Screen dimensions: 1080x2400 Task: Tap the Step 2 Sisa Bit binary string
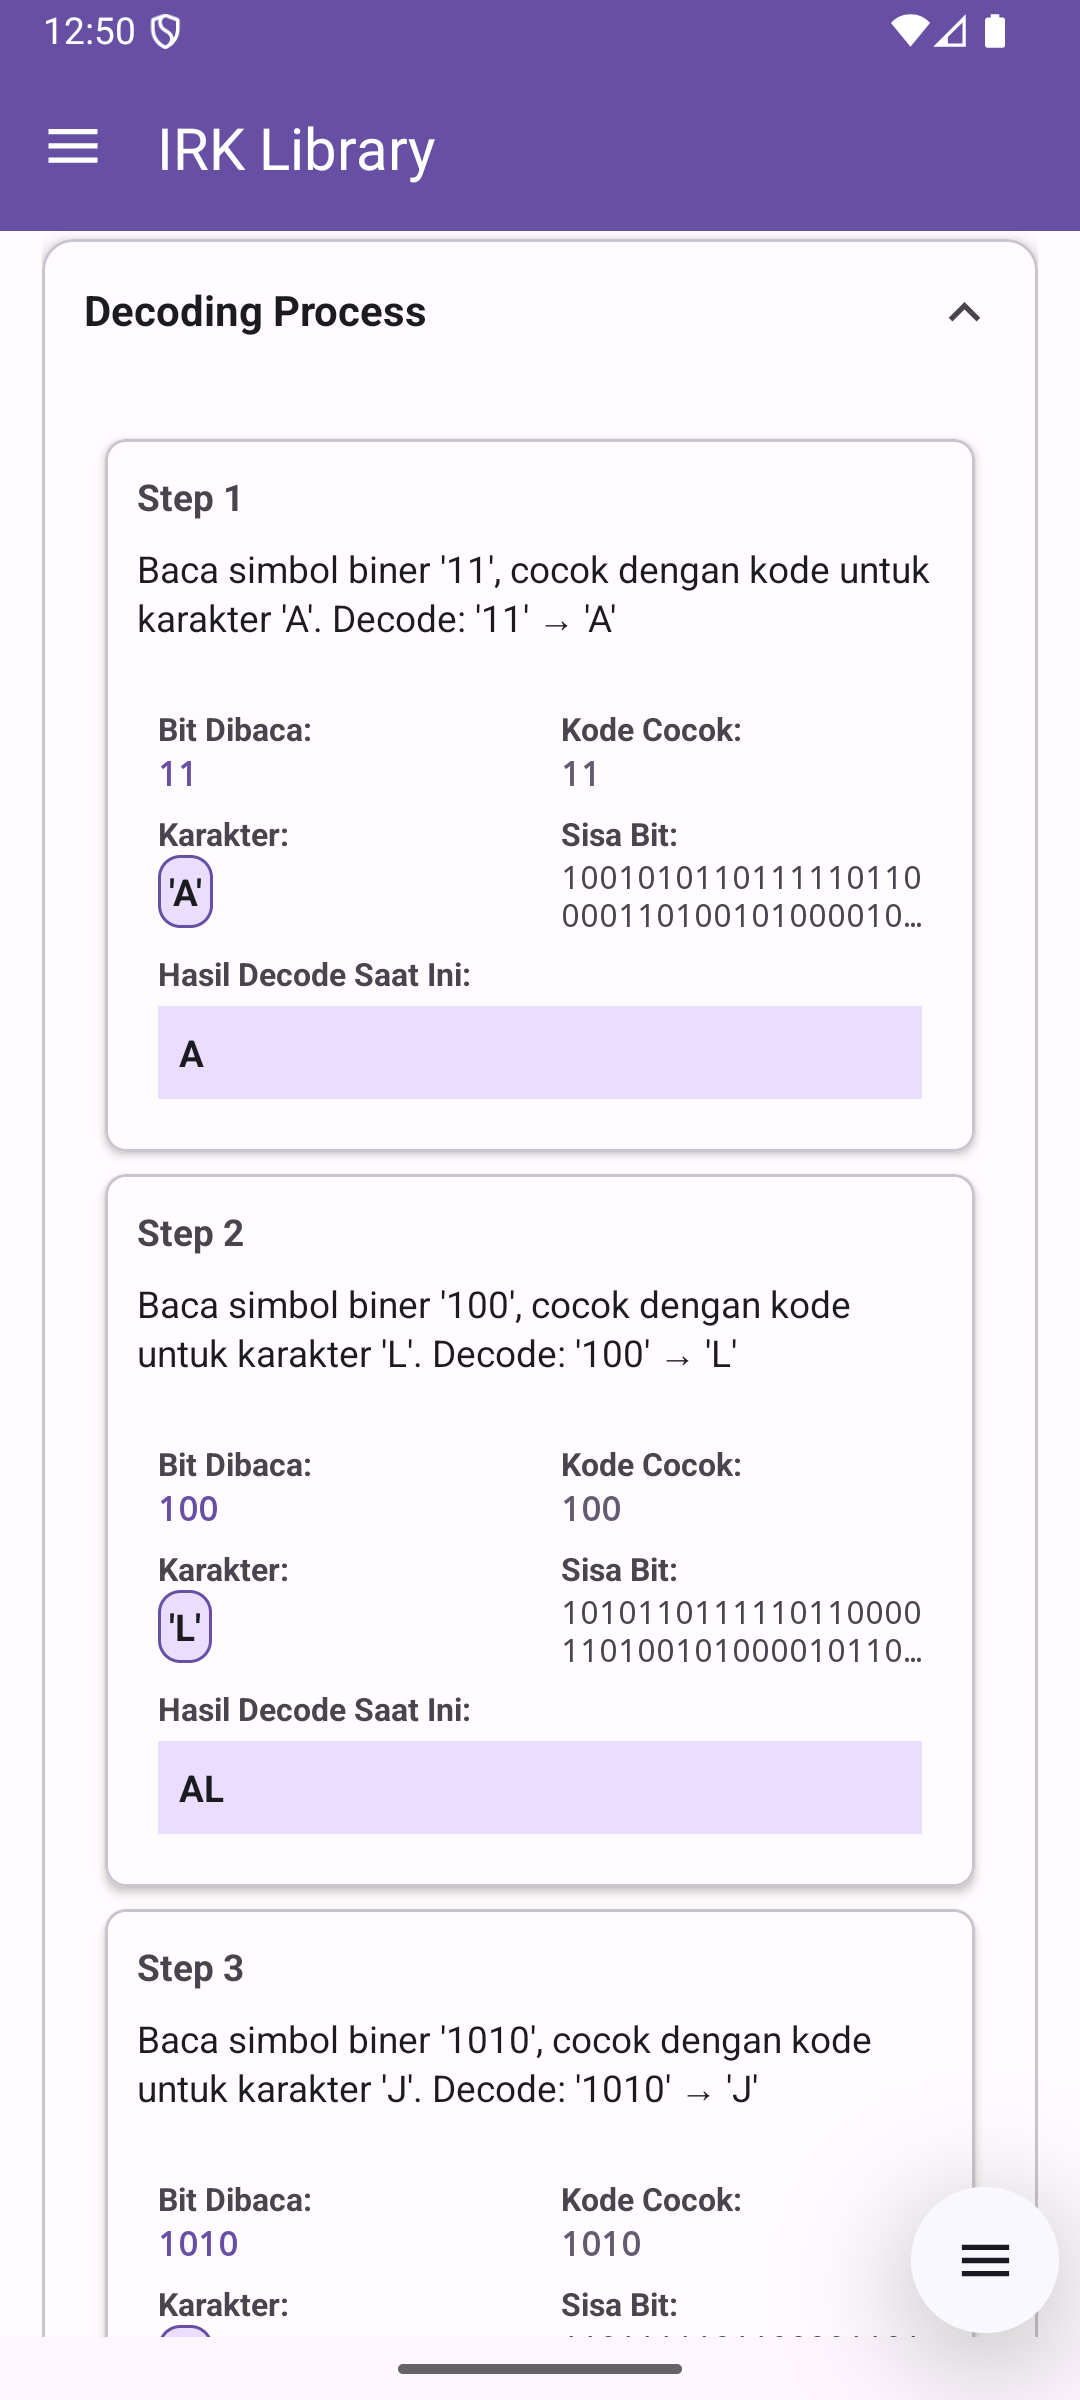(x=741, y=1632)
